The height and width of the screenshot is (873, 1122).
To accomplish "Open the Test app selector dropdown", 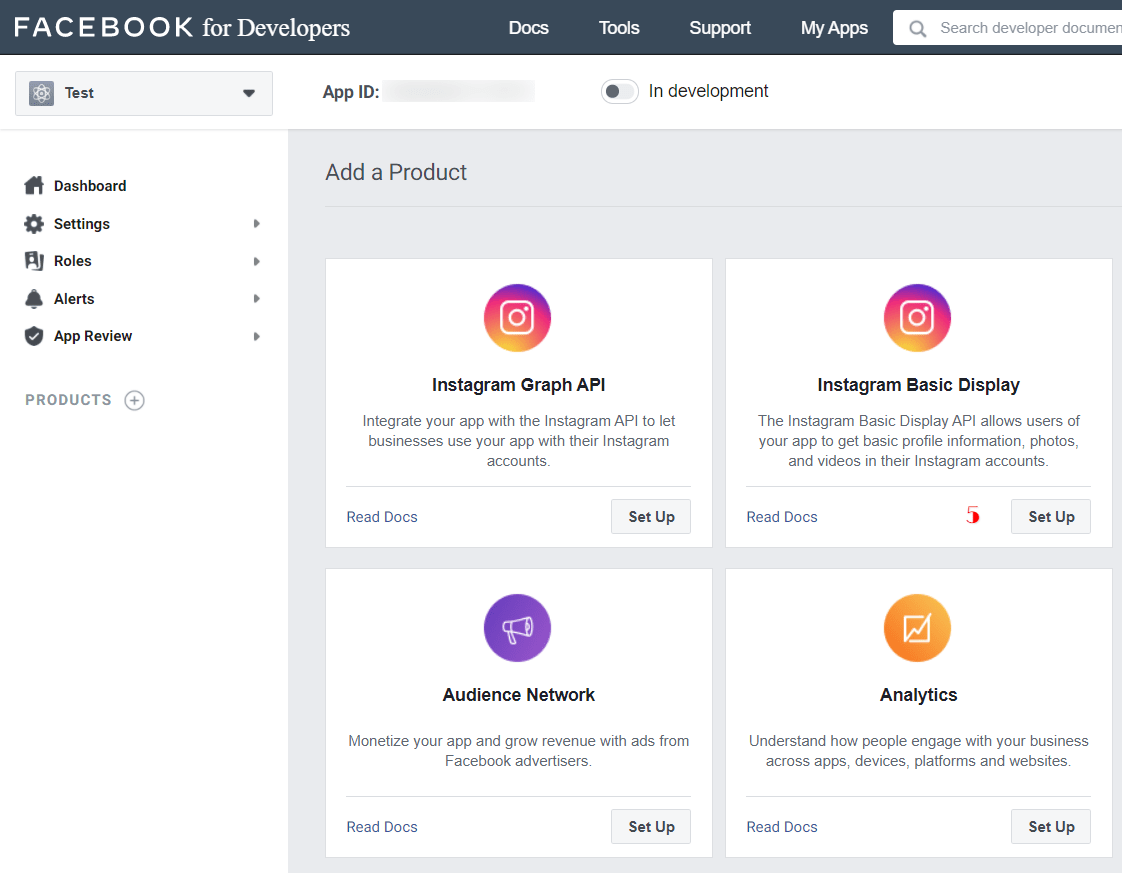I will (144, 93).
